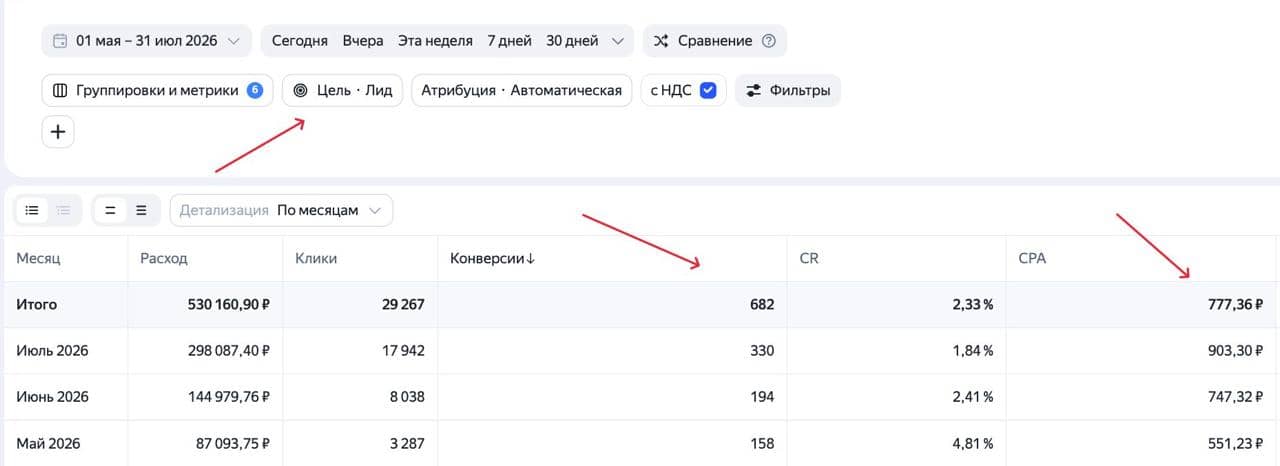Select the Вчера period preset
The height and width of the screenshot is (466, 1280).
(363, 41)
